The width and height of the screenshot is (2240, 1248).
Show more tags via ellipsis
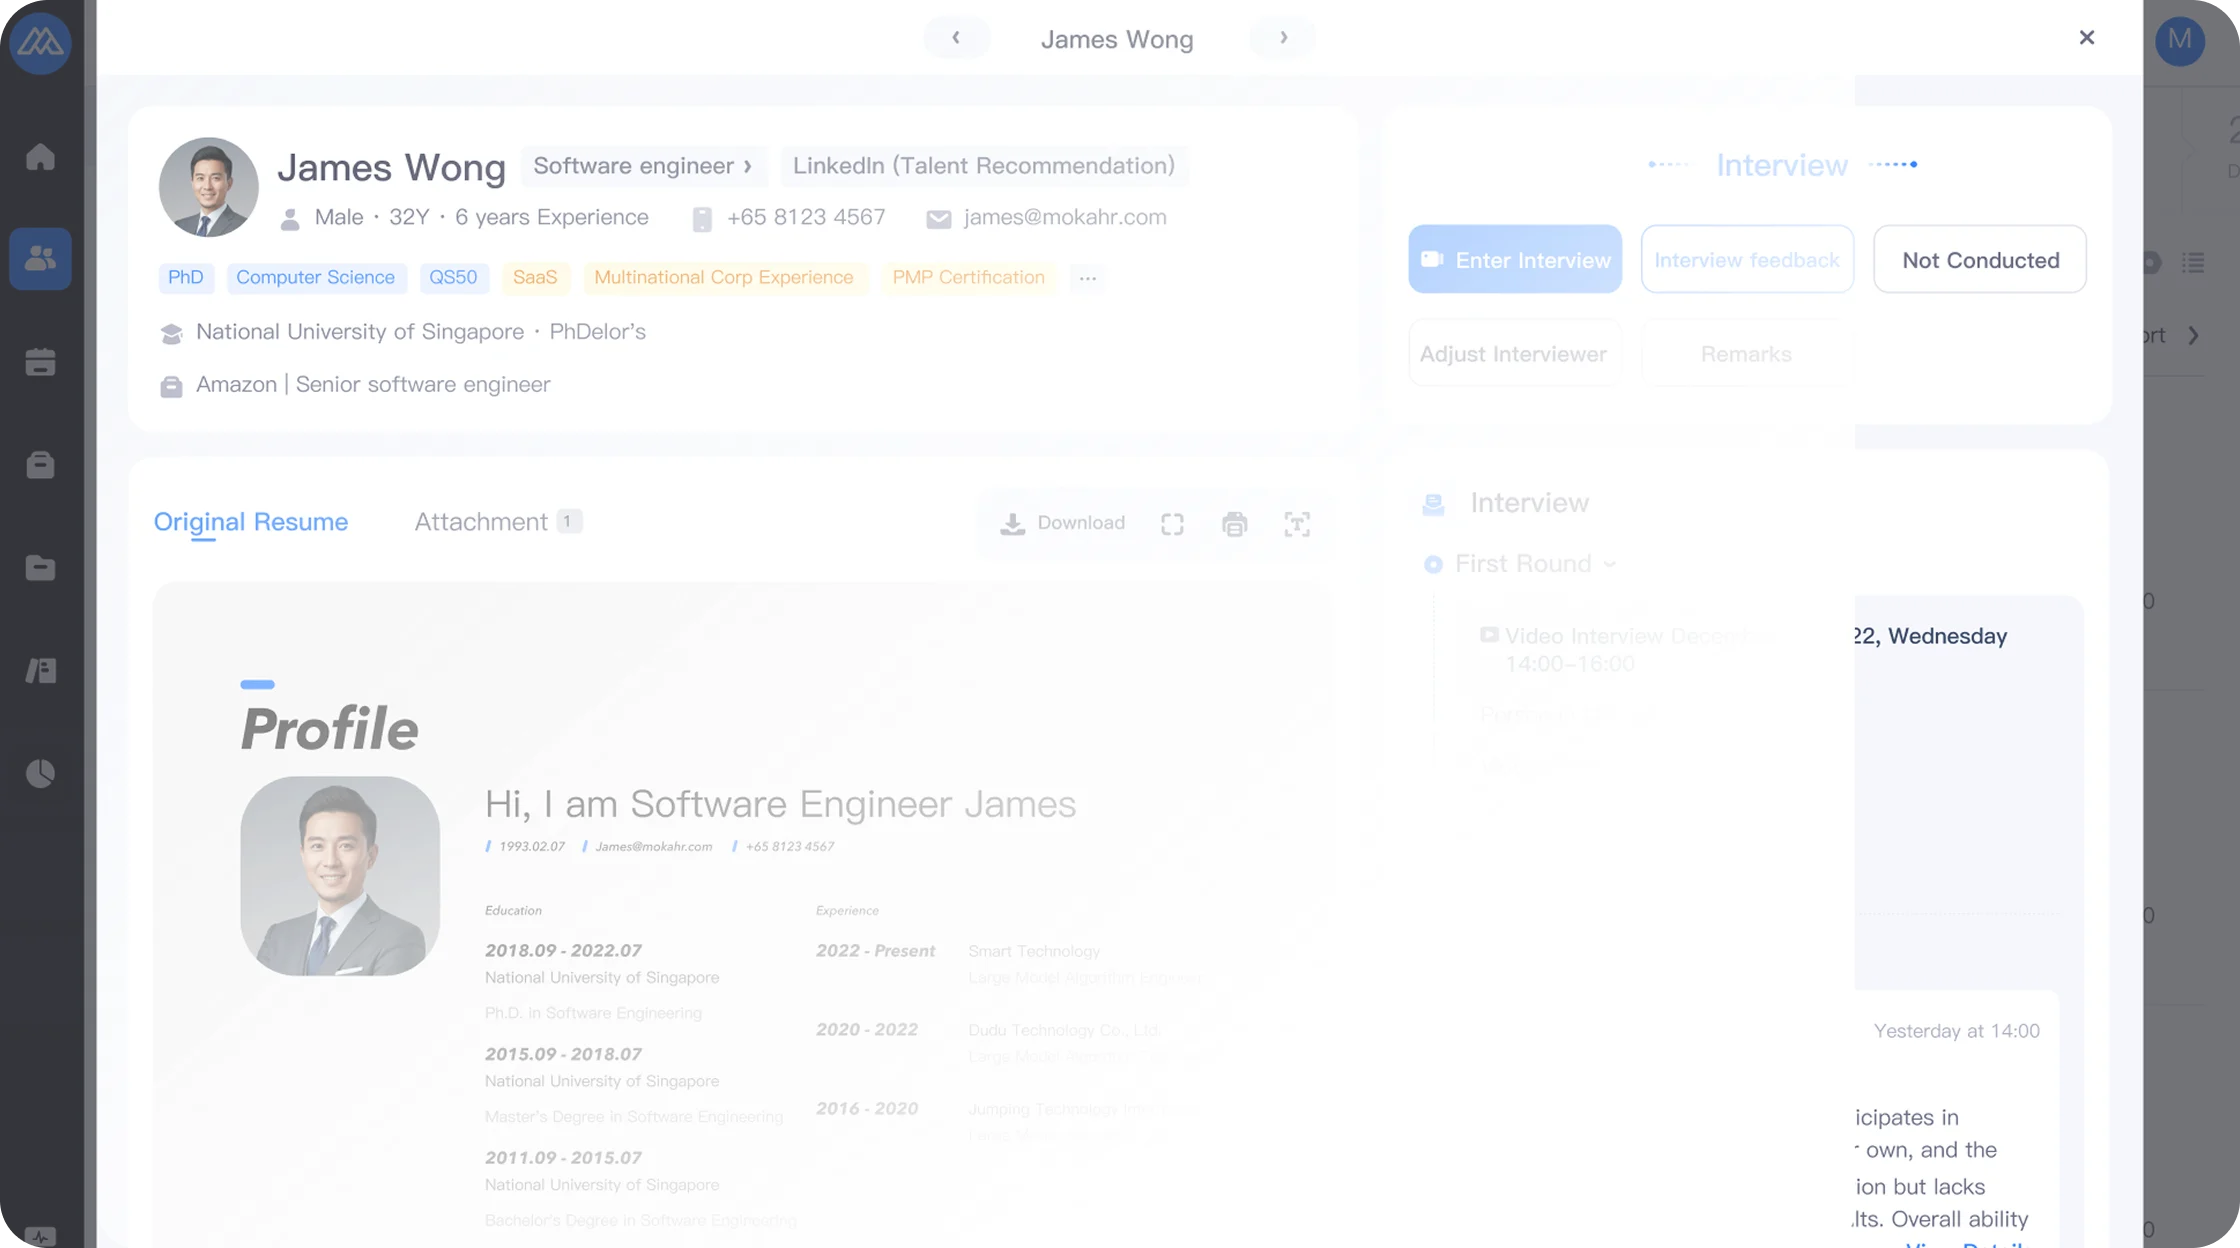click(x=1087, y=278)
